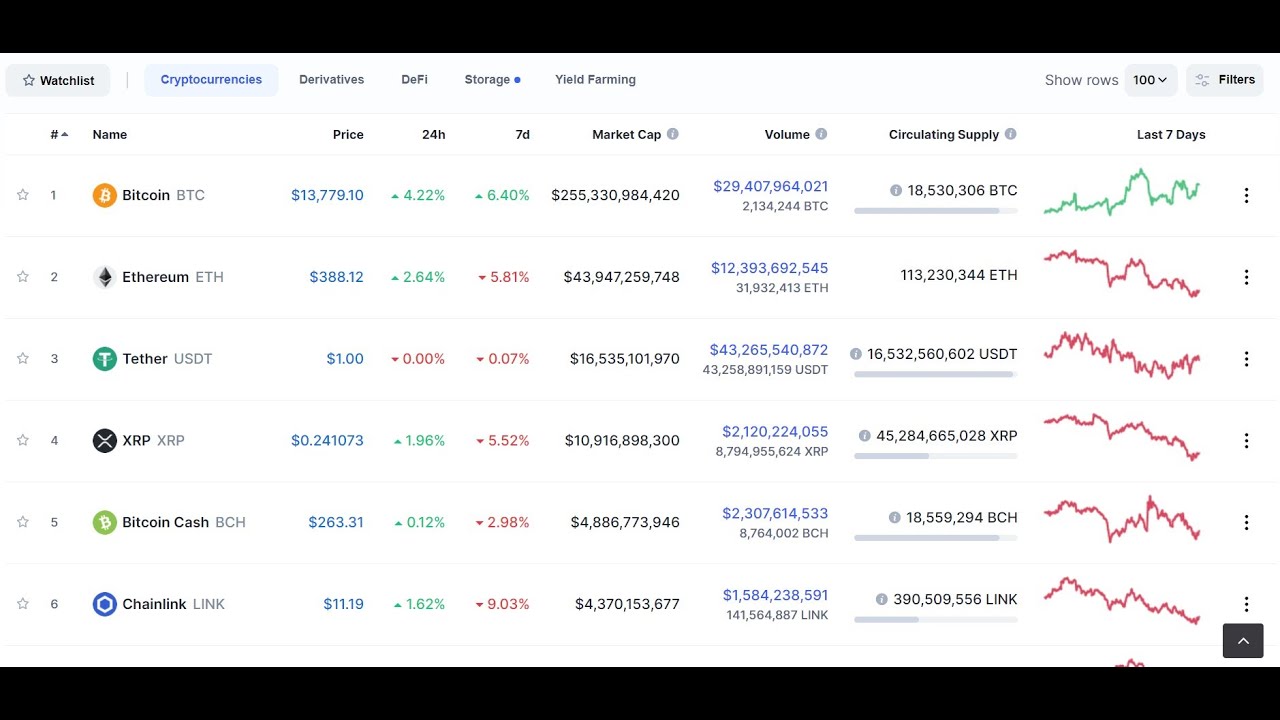Click Bitcoin Cash's 7-day sparkline chart
The height and width of the screenshot is (720, 1280).
click(x=1122, y=519)
